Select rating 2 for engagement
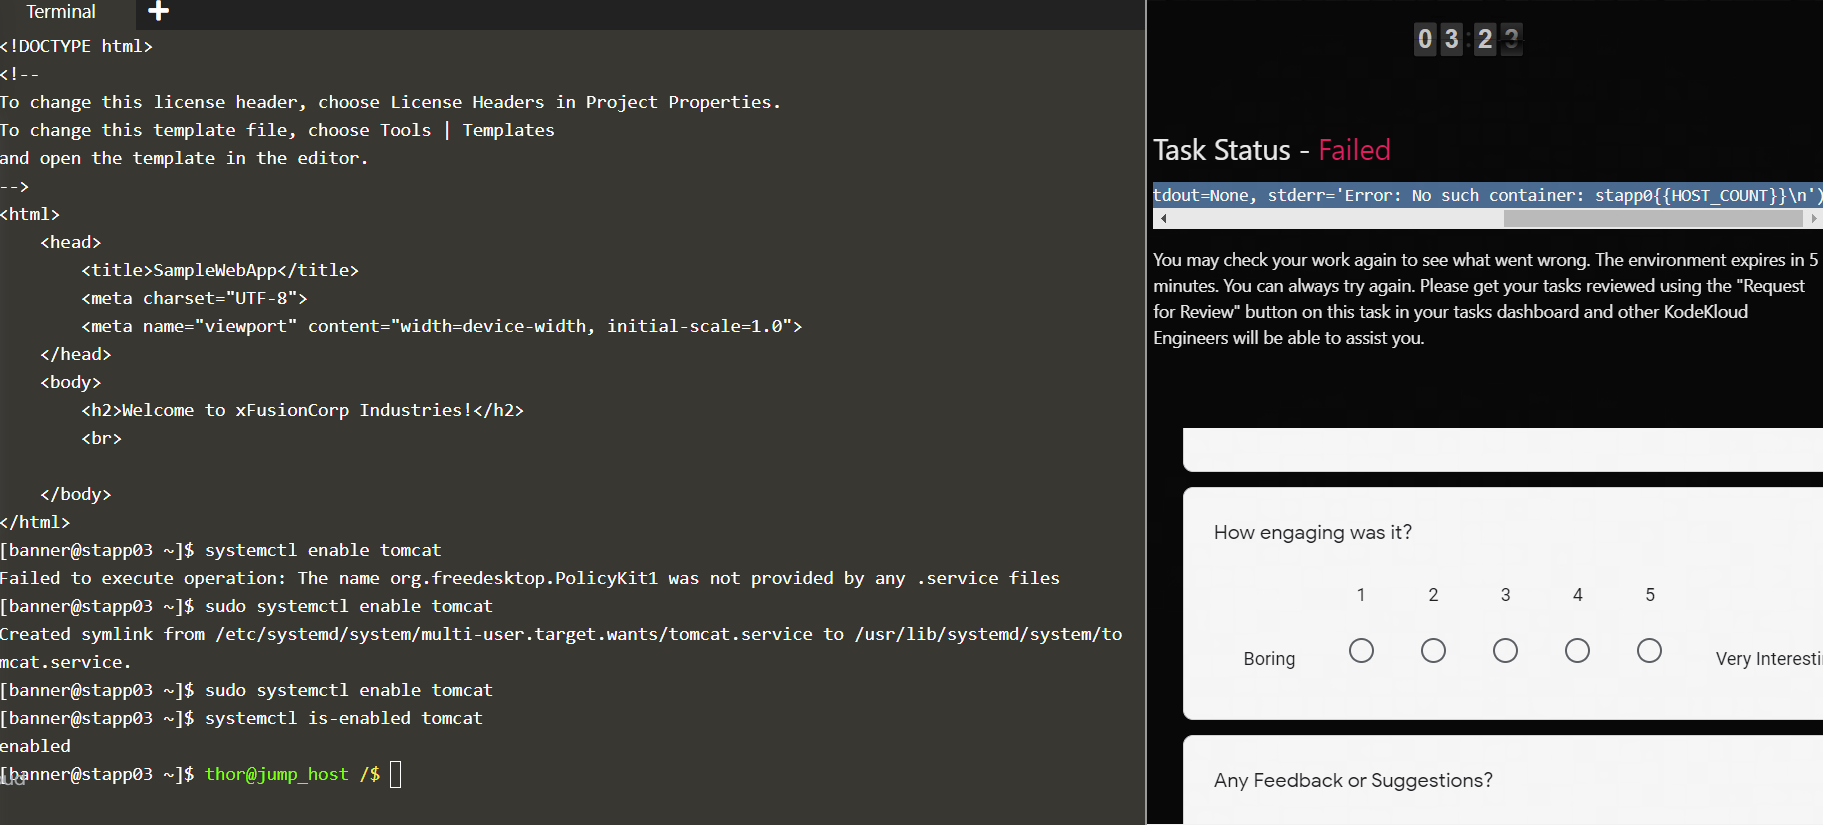The width and height of the screenshot is (1823, 825). tap(1433, 651)
